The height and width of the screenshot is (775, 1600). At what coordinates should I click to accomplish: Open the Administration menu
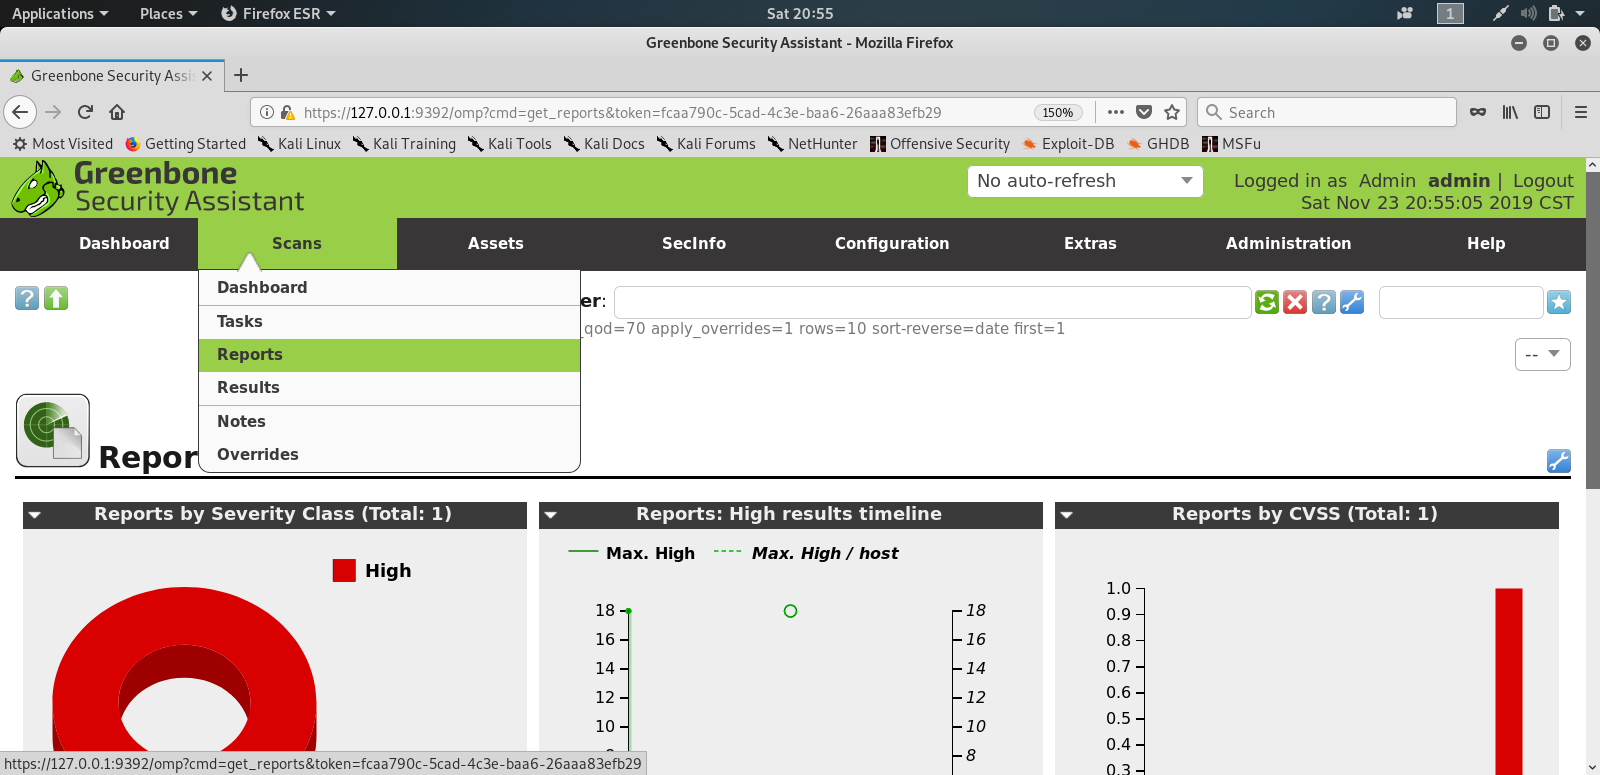[1288, 243]
